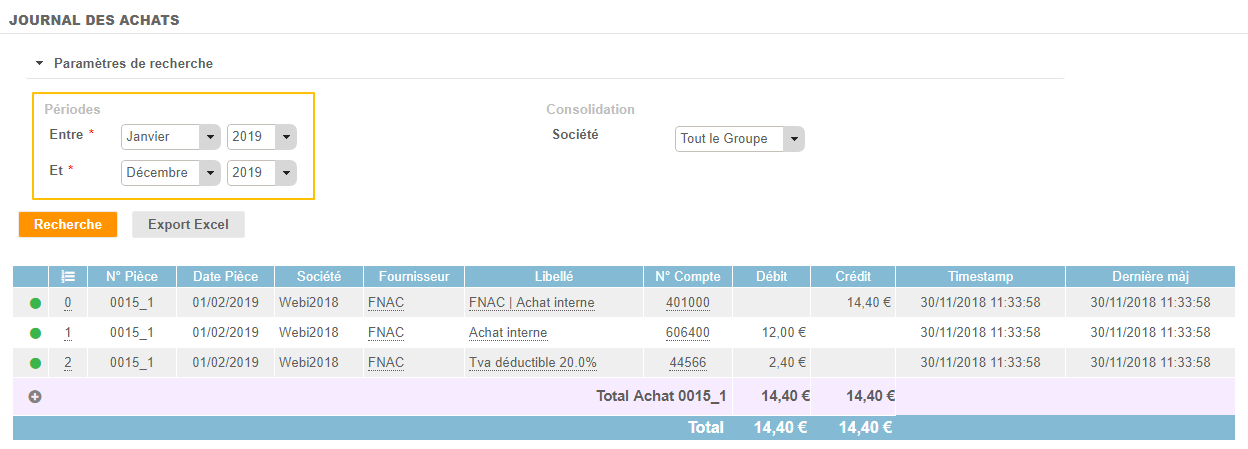Open the end year 2019 dropdown
1248x449 pixels.
262,173
